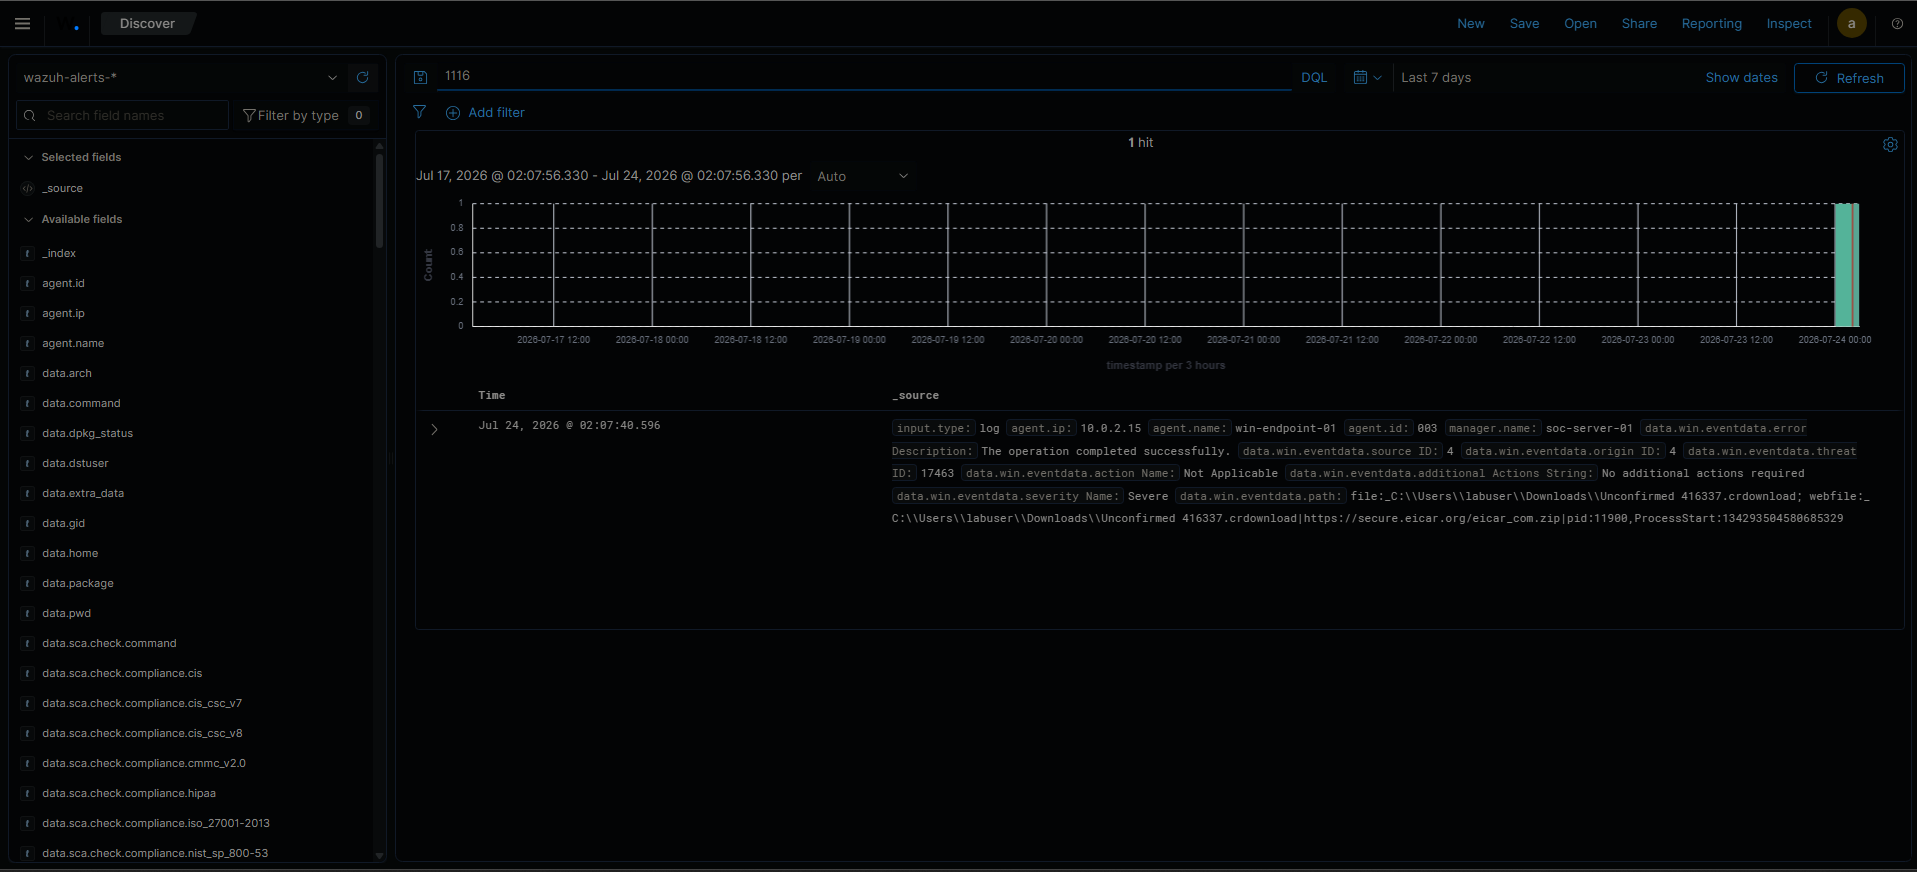Switch query language via DQL
Viewport: 1917px width, 872px height.
[1314, 78]
